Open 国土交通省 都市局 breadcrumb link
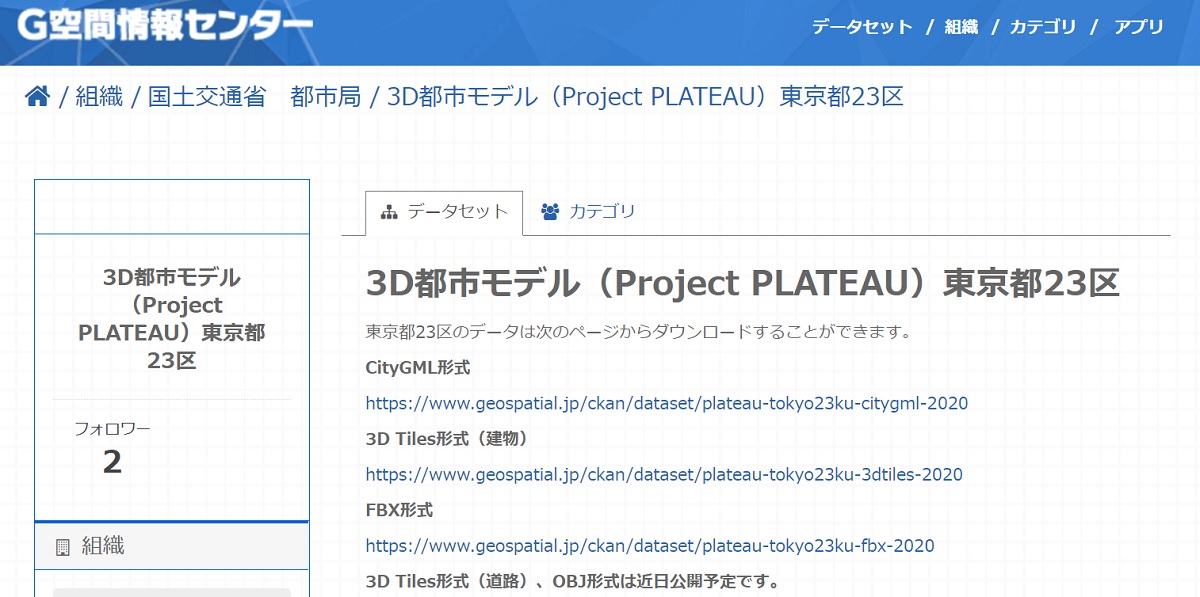 point(254,97)
